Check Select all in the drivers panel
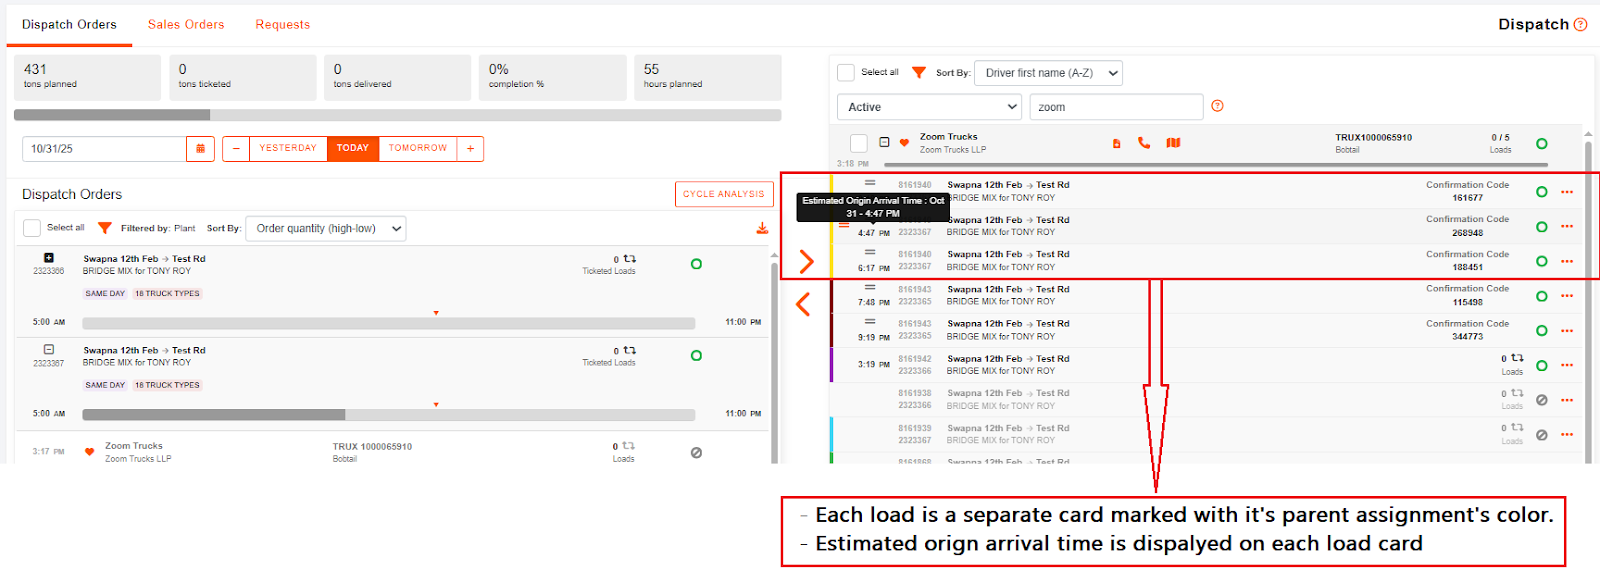 click(846, 73)
